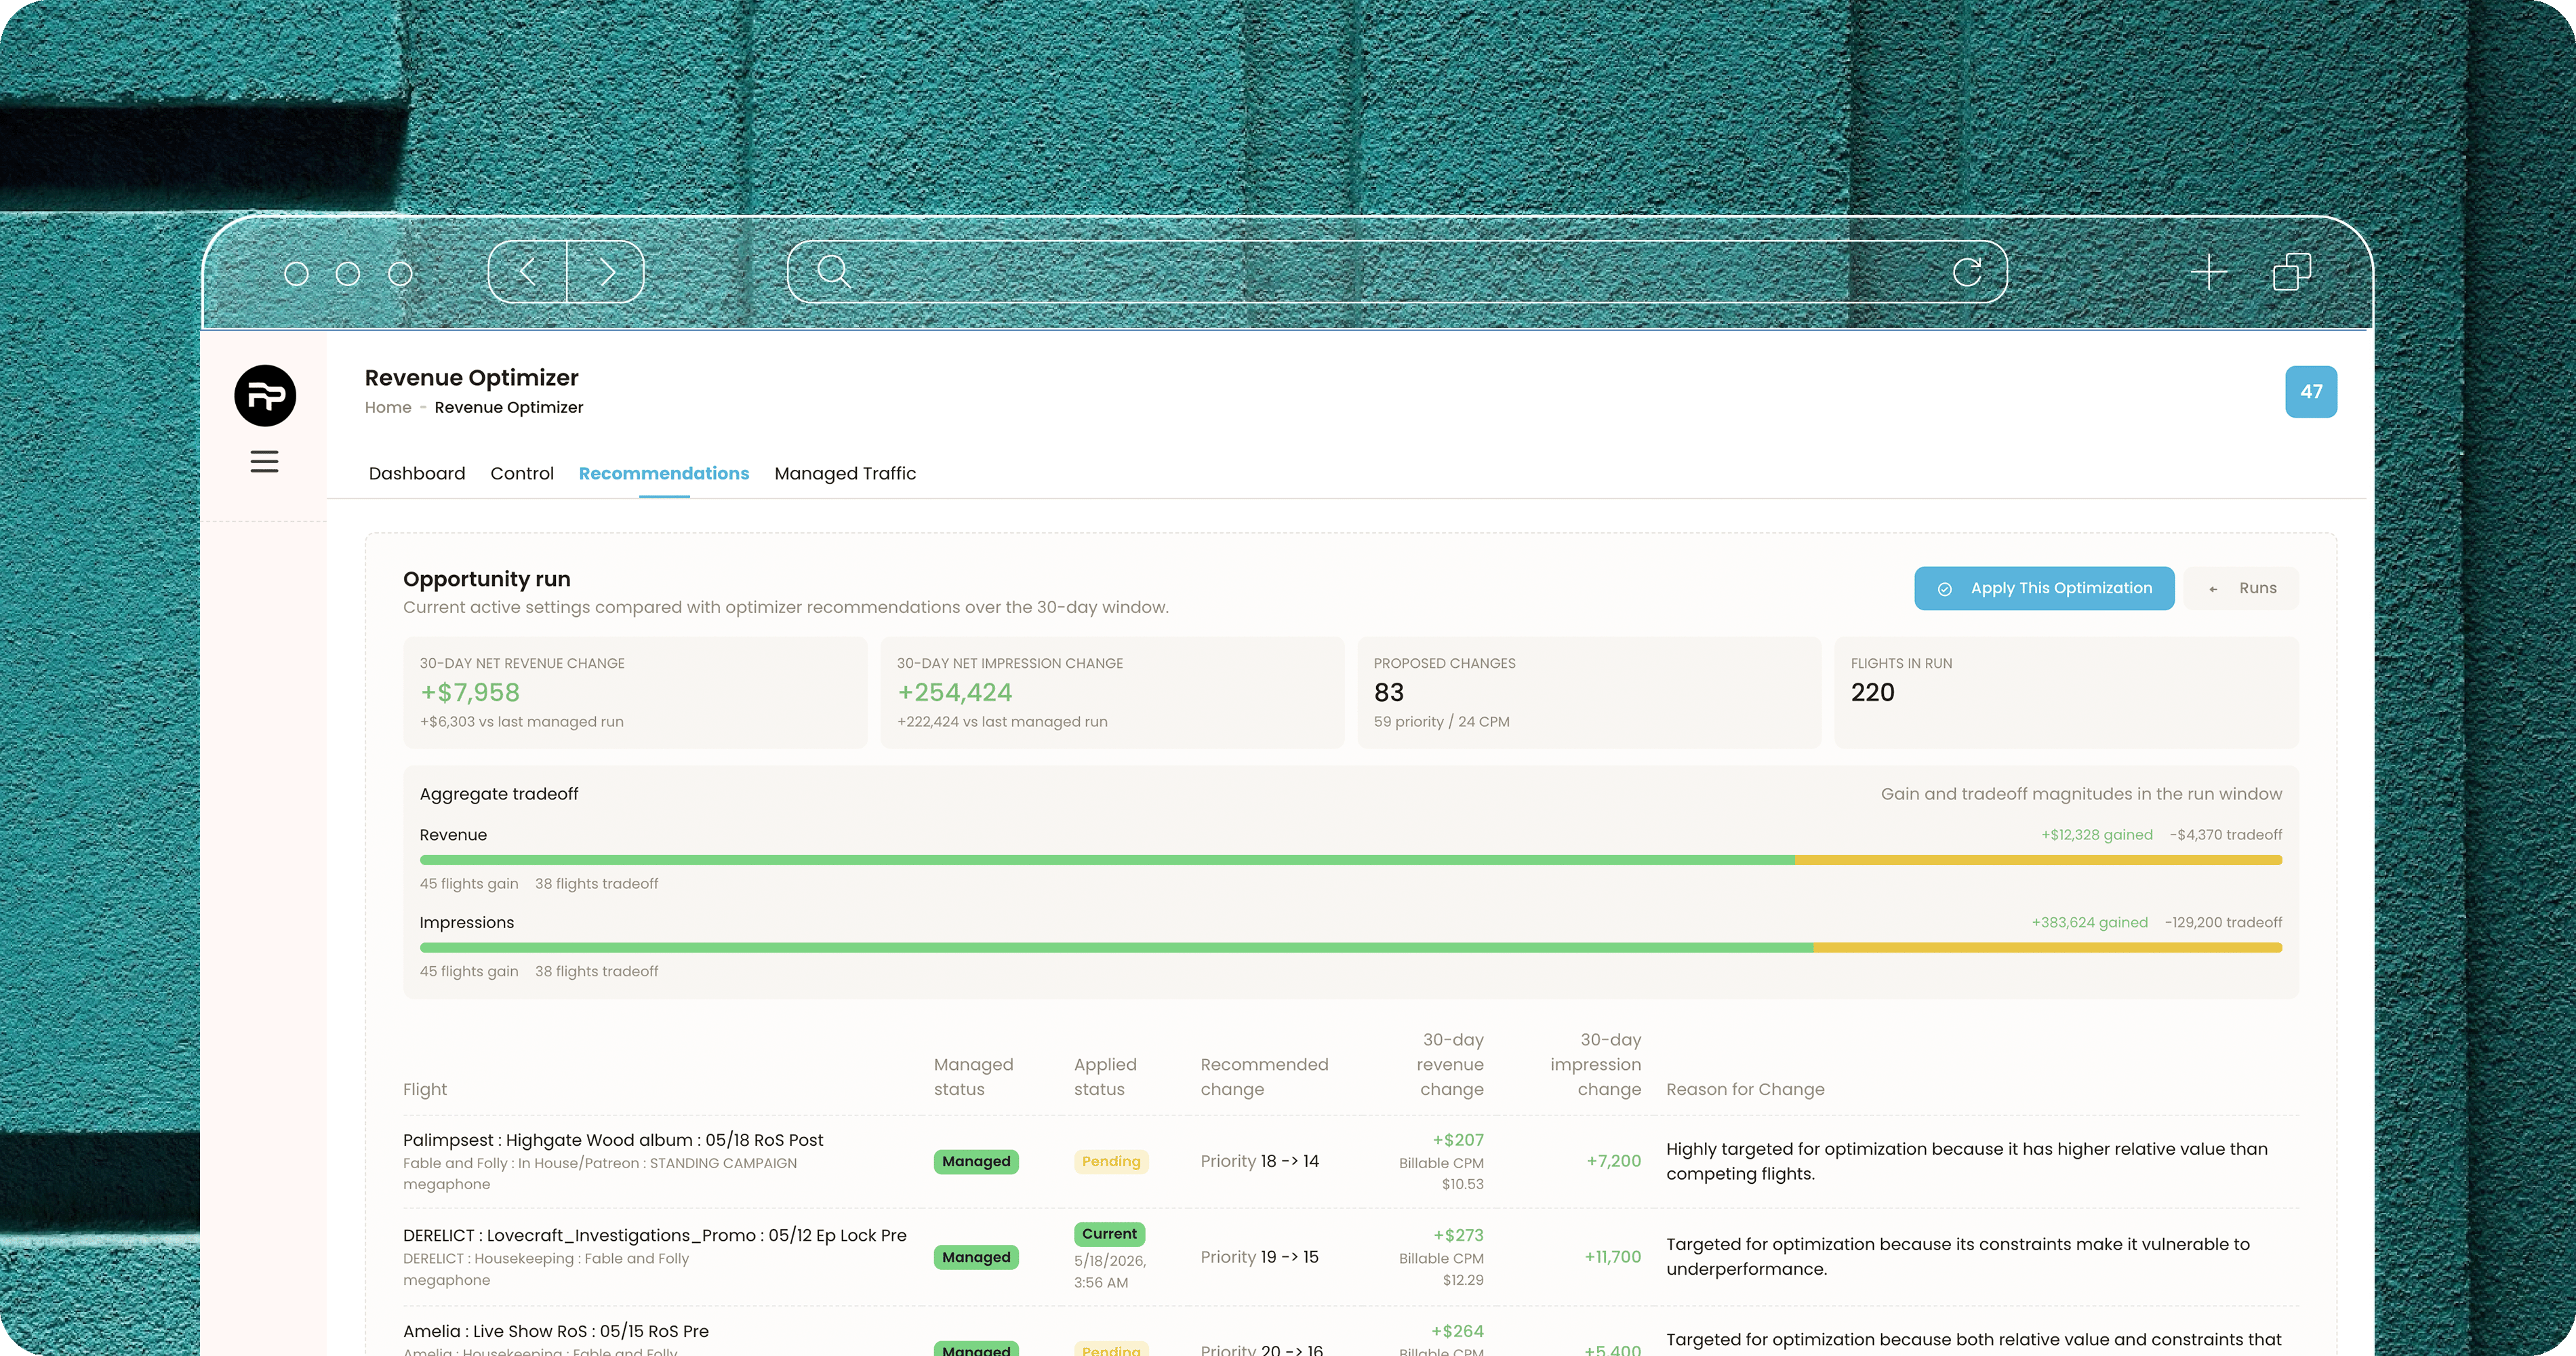Click the Reason for Change column header
2576x1356 pixels.
coord(1745,1089)
